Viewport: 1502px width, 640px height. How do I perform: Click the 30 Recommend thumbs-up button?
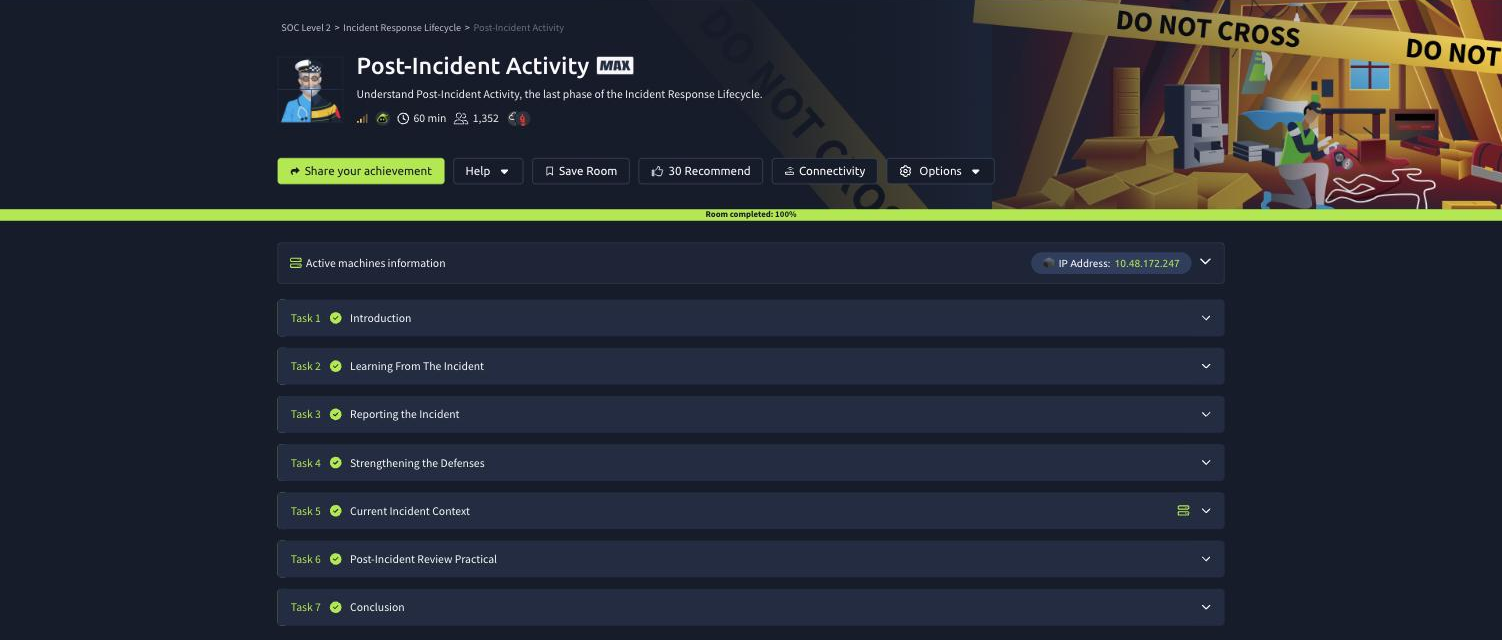click(x=701, y=171)
